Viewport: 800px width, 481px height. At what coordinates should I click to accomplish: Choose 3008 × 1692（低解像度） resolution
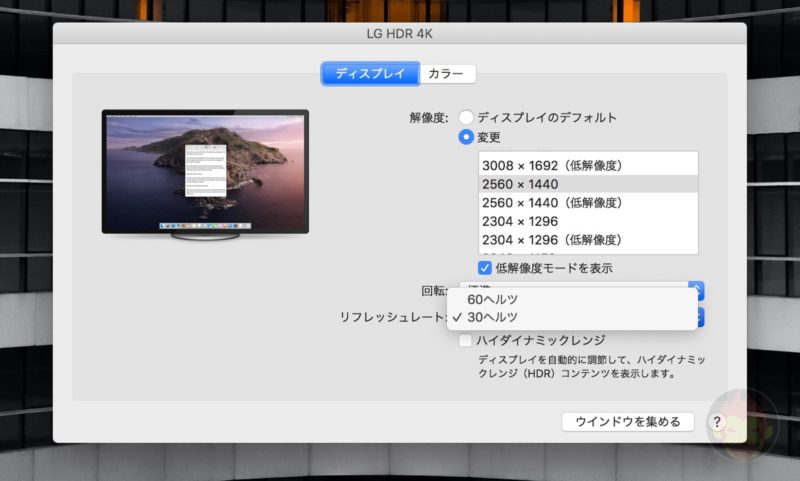click(x=588, y=165)
